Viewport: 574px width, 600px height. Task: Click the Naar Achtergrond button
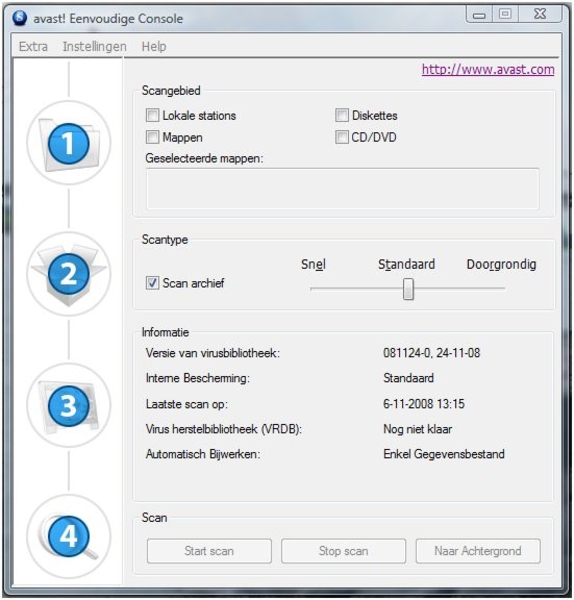(x=478, y=551)
